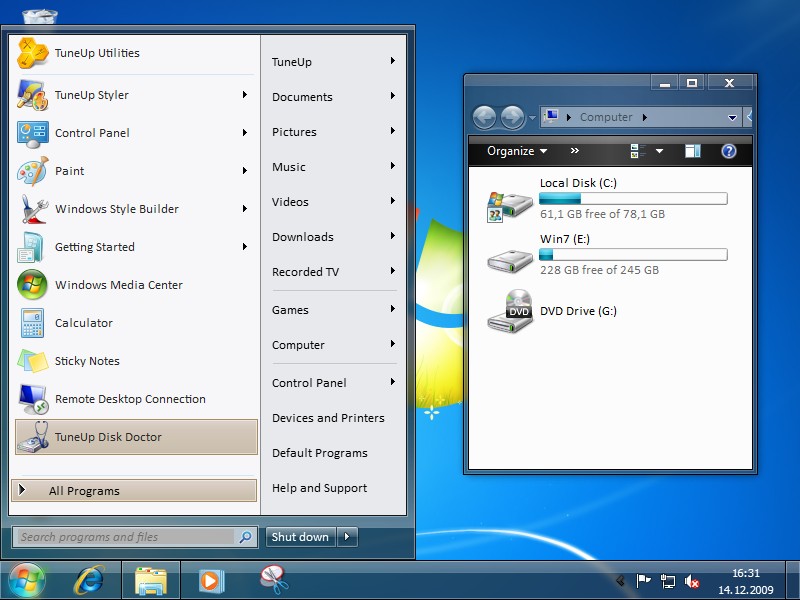Click the DVD Drive (G:) disc icon
Image resolution: width=800 pixels, height=600 pixels.
(510, 311)
